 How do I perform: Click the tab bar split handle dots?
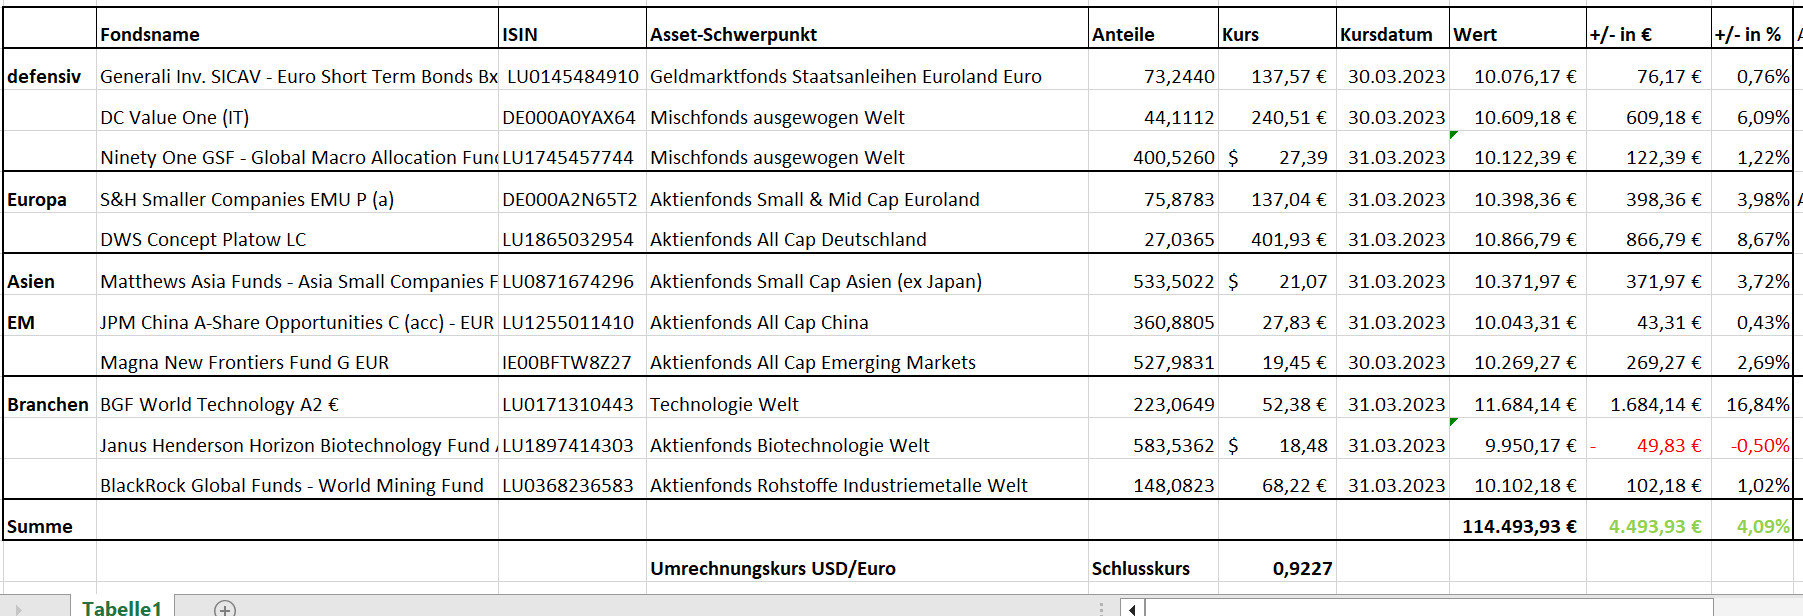tap(1101, 608)
